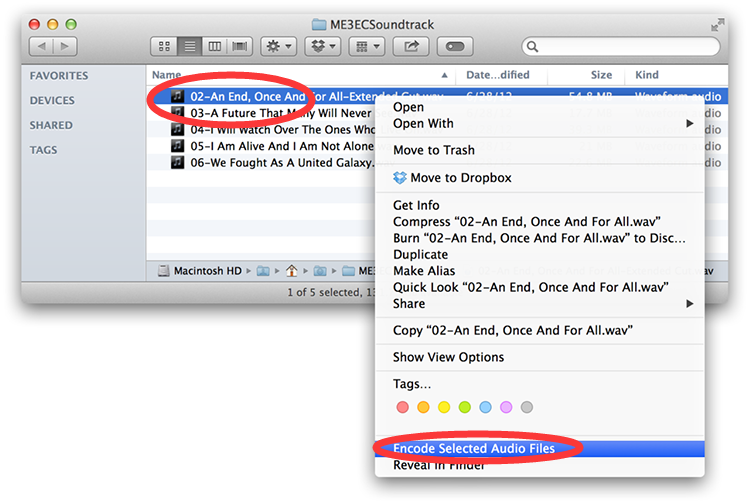Apply the gray tag color
The height and width of the screenshot is (501, 747).
coord(526,407)
